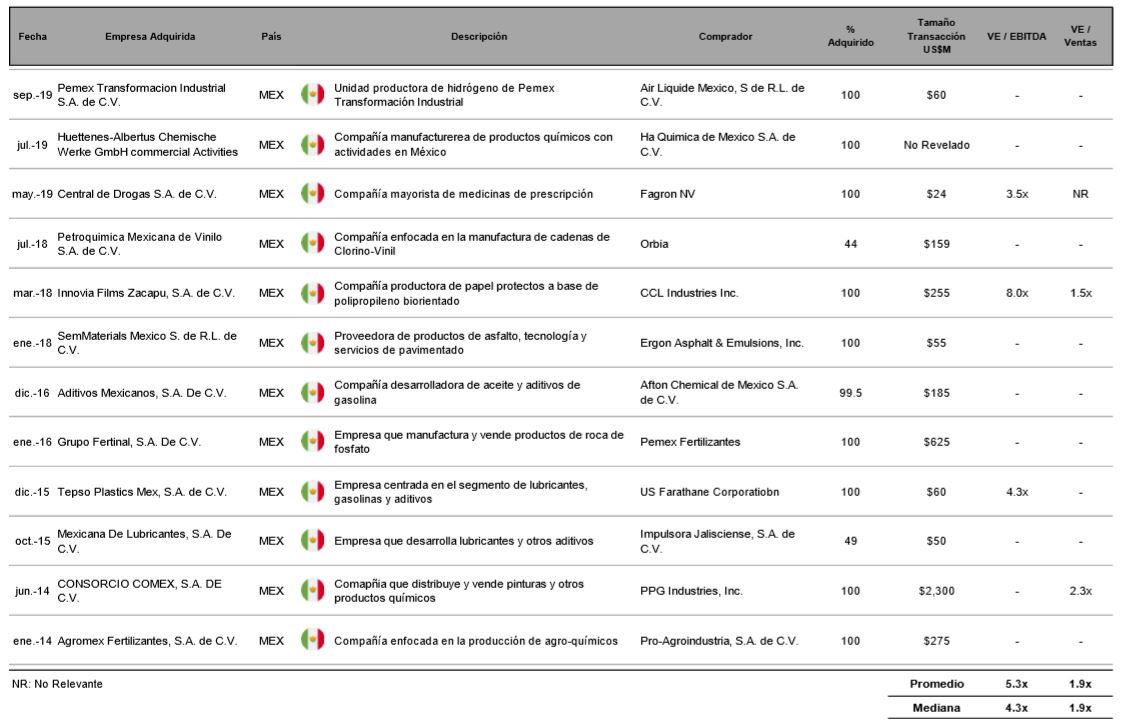
Task: Click the 'Descripción' column header
Action: pos(479,36)
